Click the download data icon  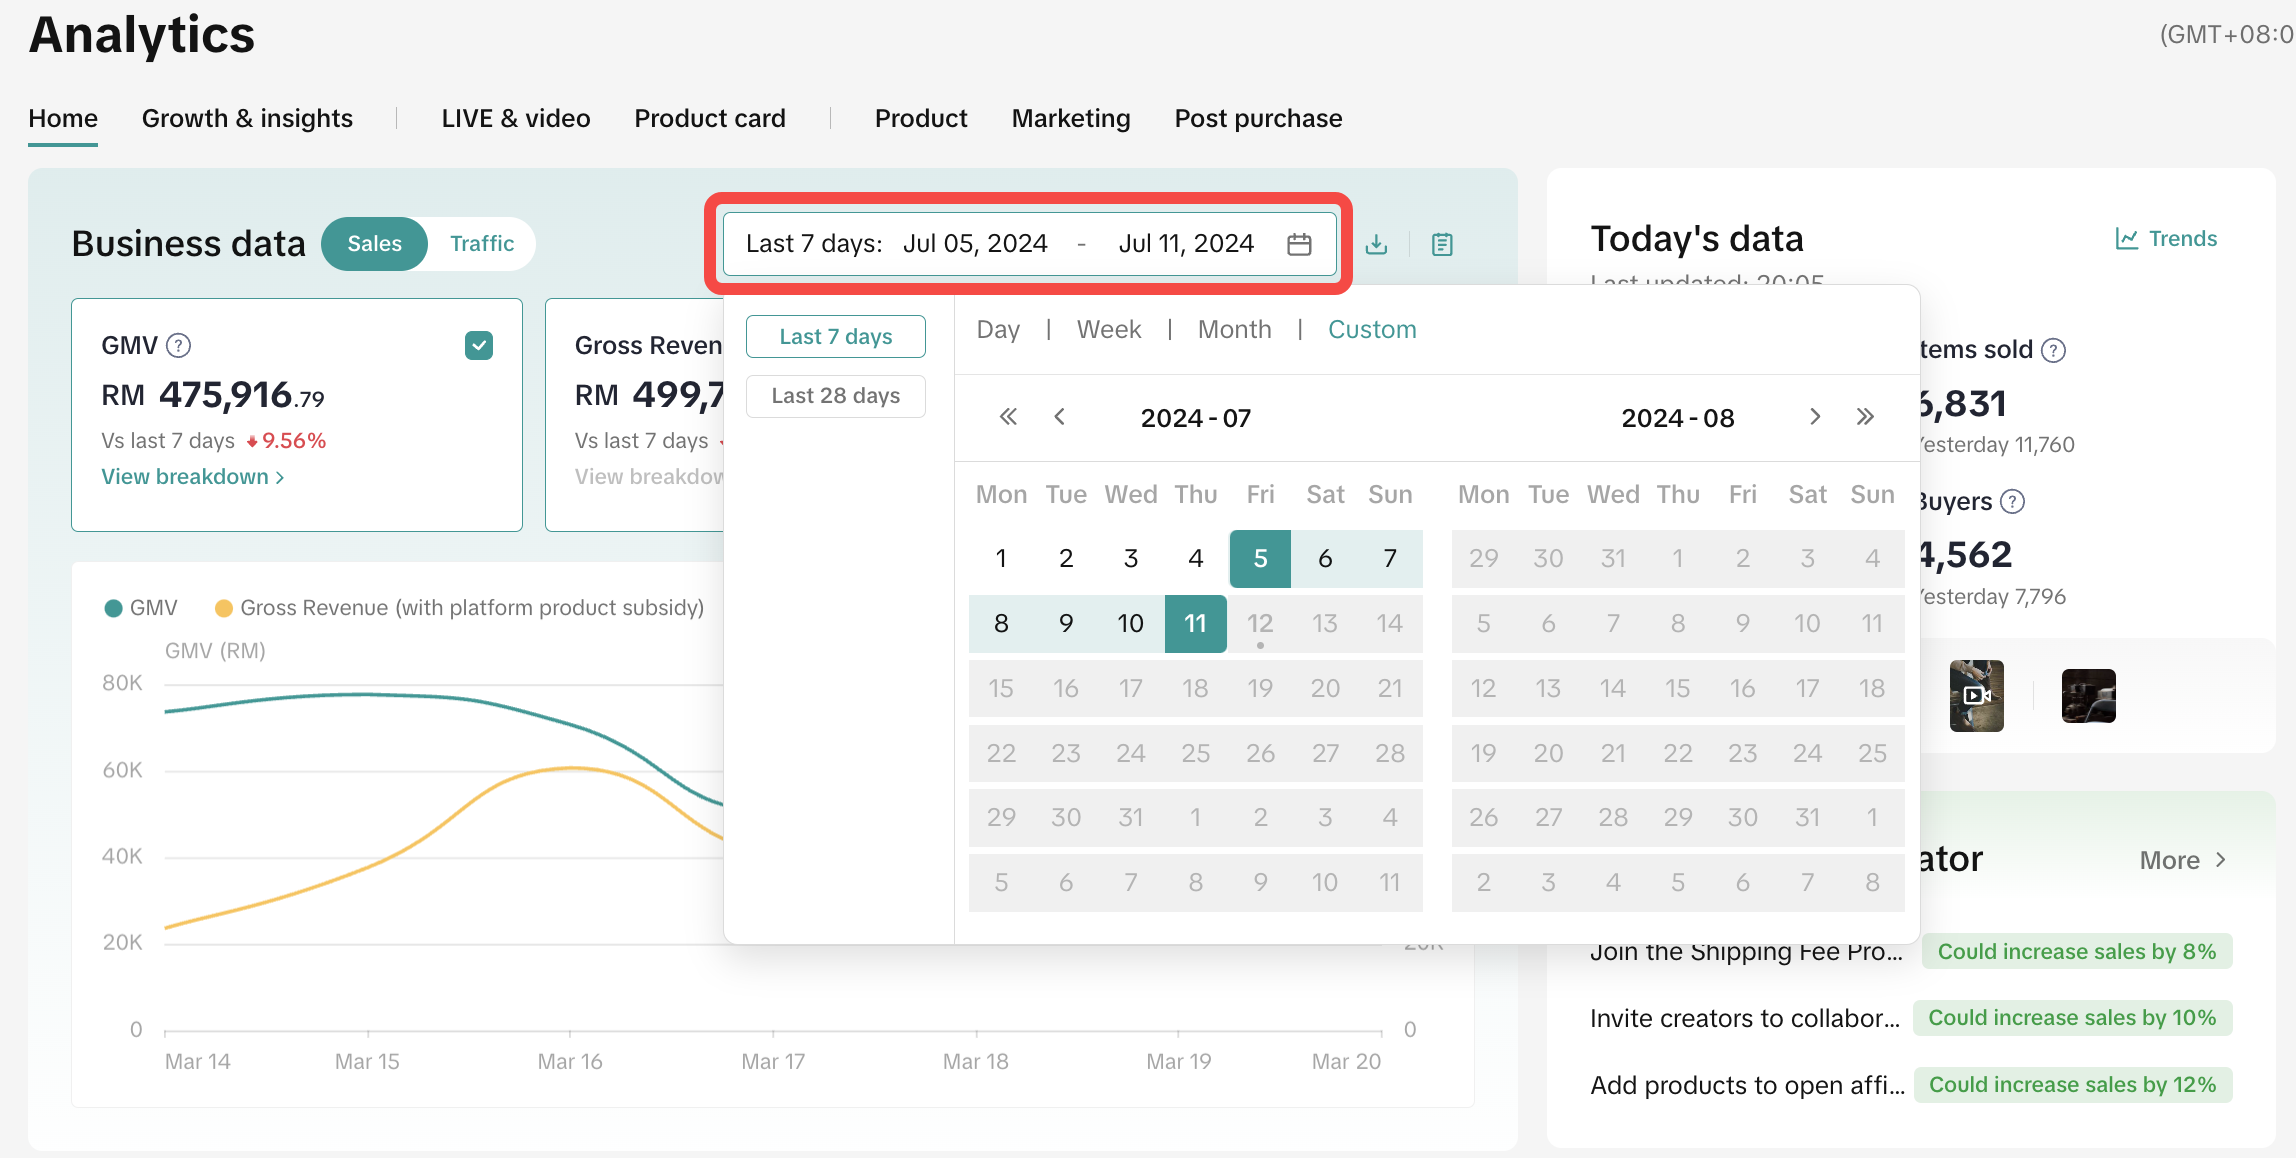point(1377,244)
